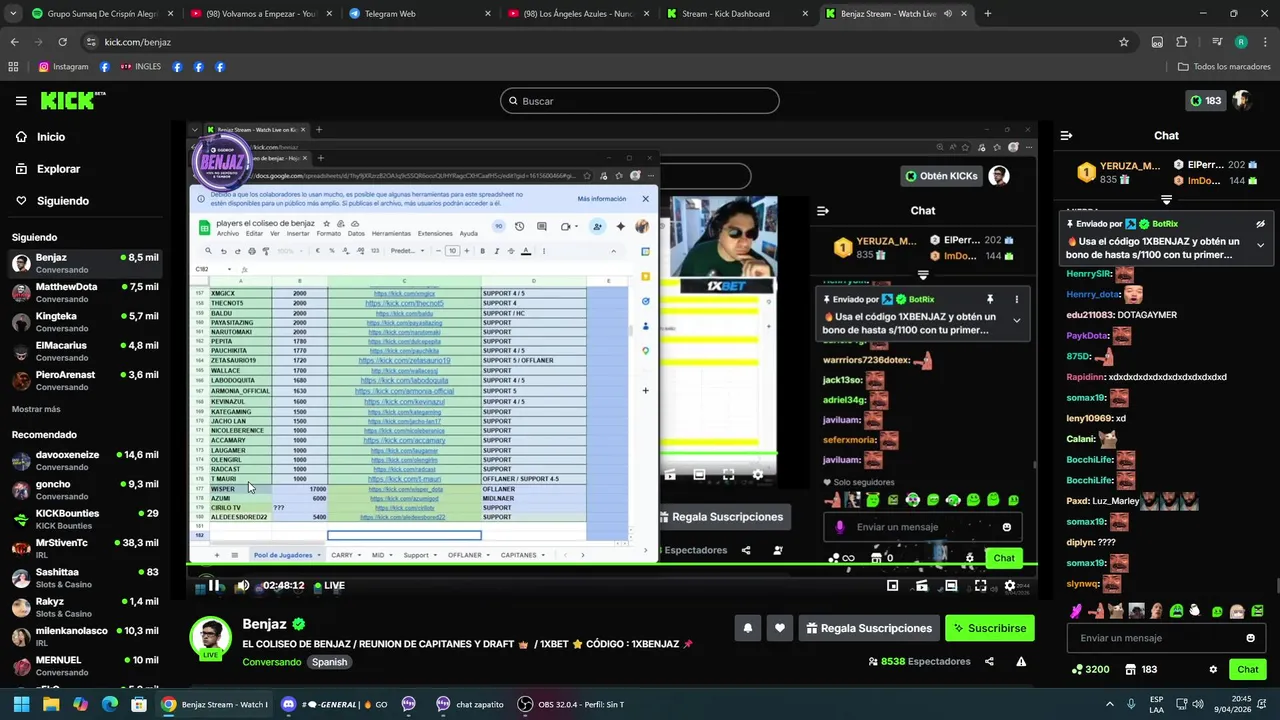
Task: Share the stream via share icon
Action: 989,661
